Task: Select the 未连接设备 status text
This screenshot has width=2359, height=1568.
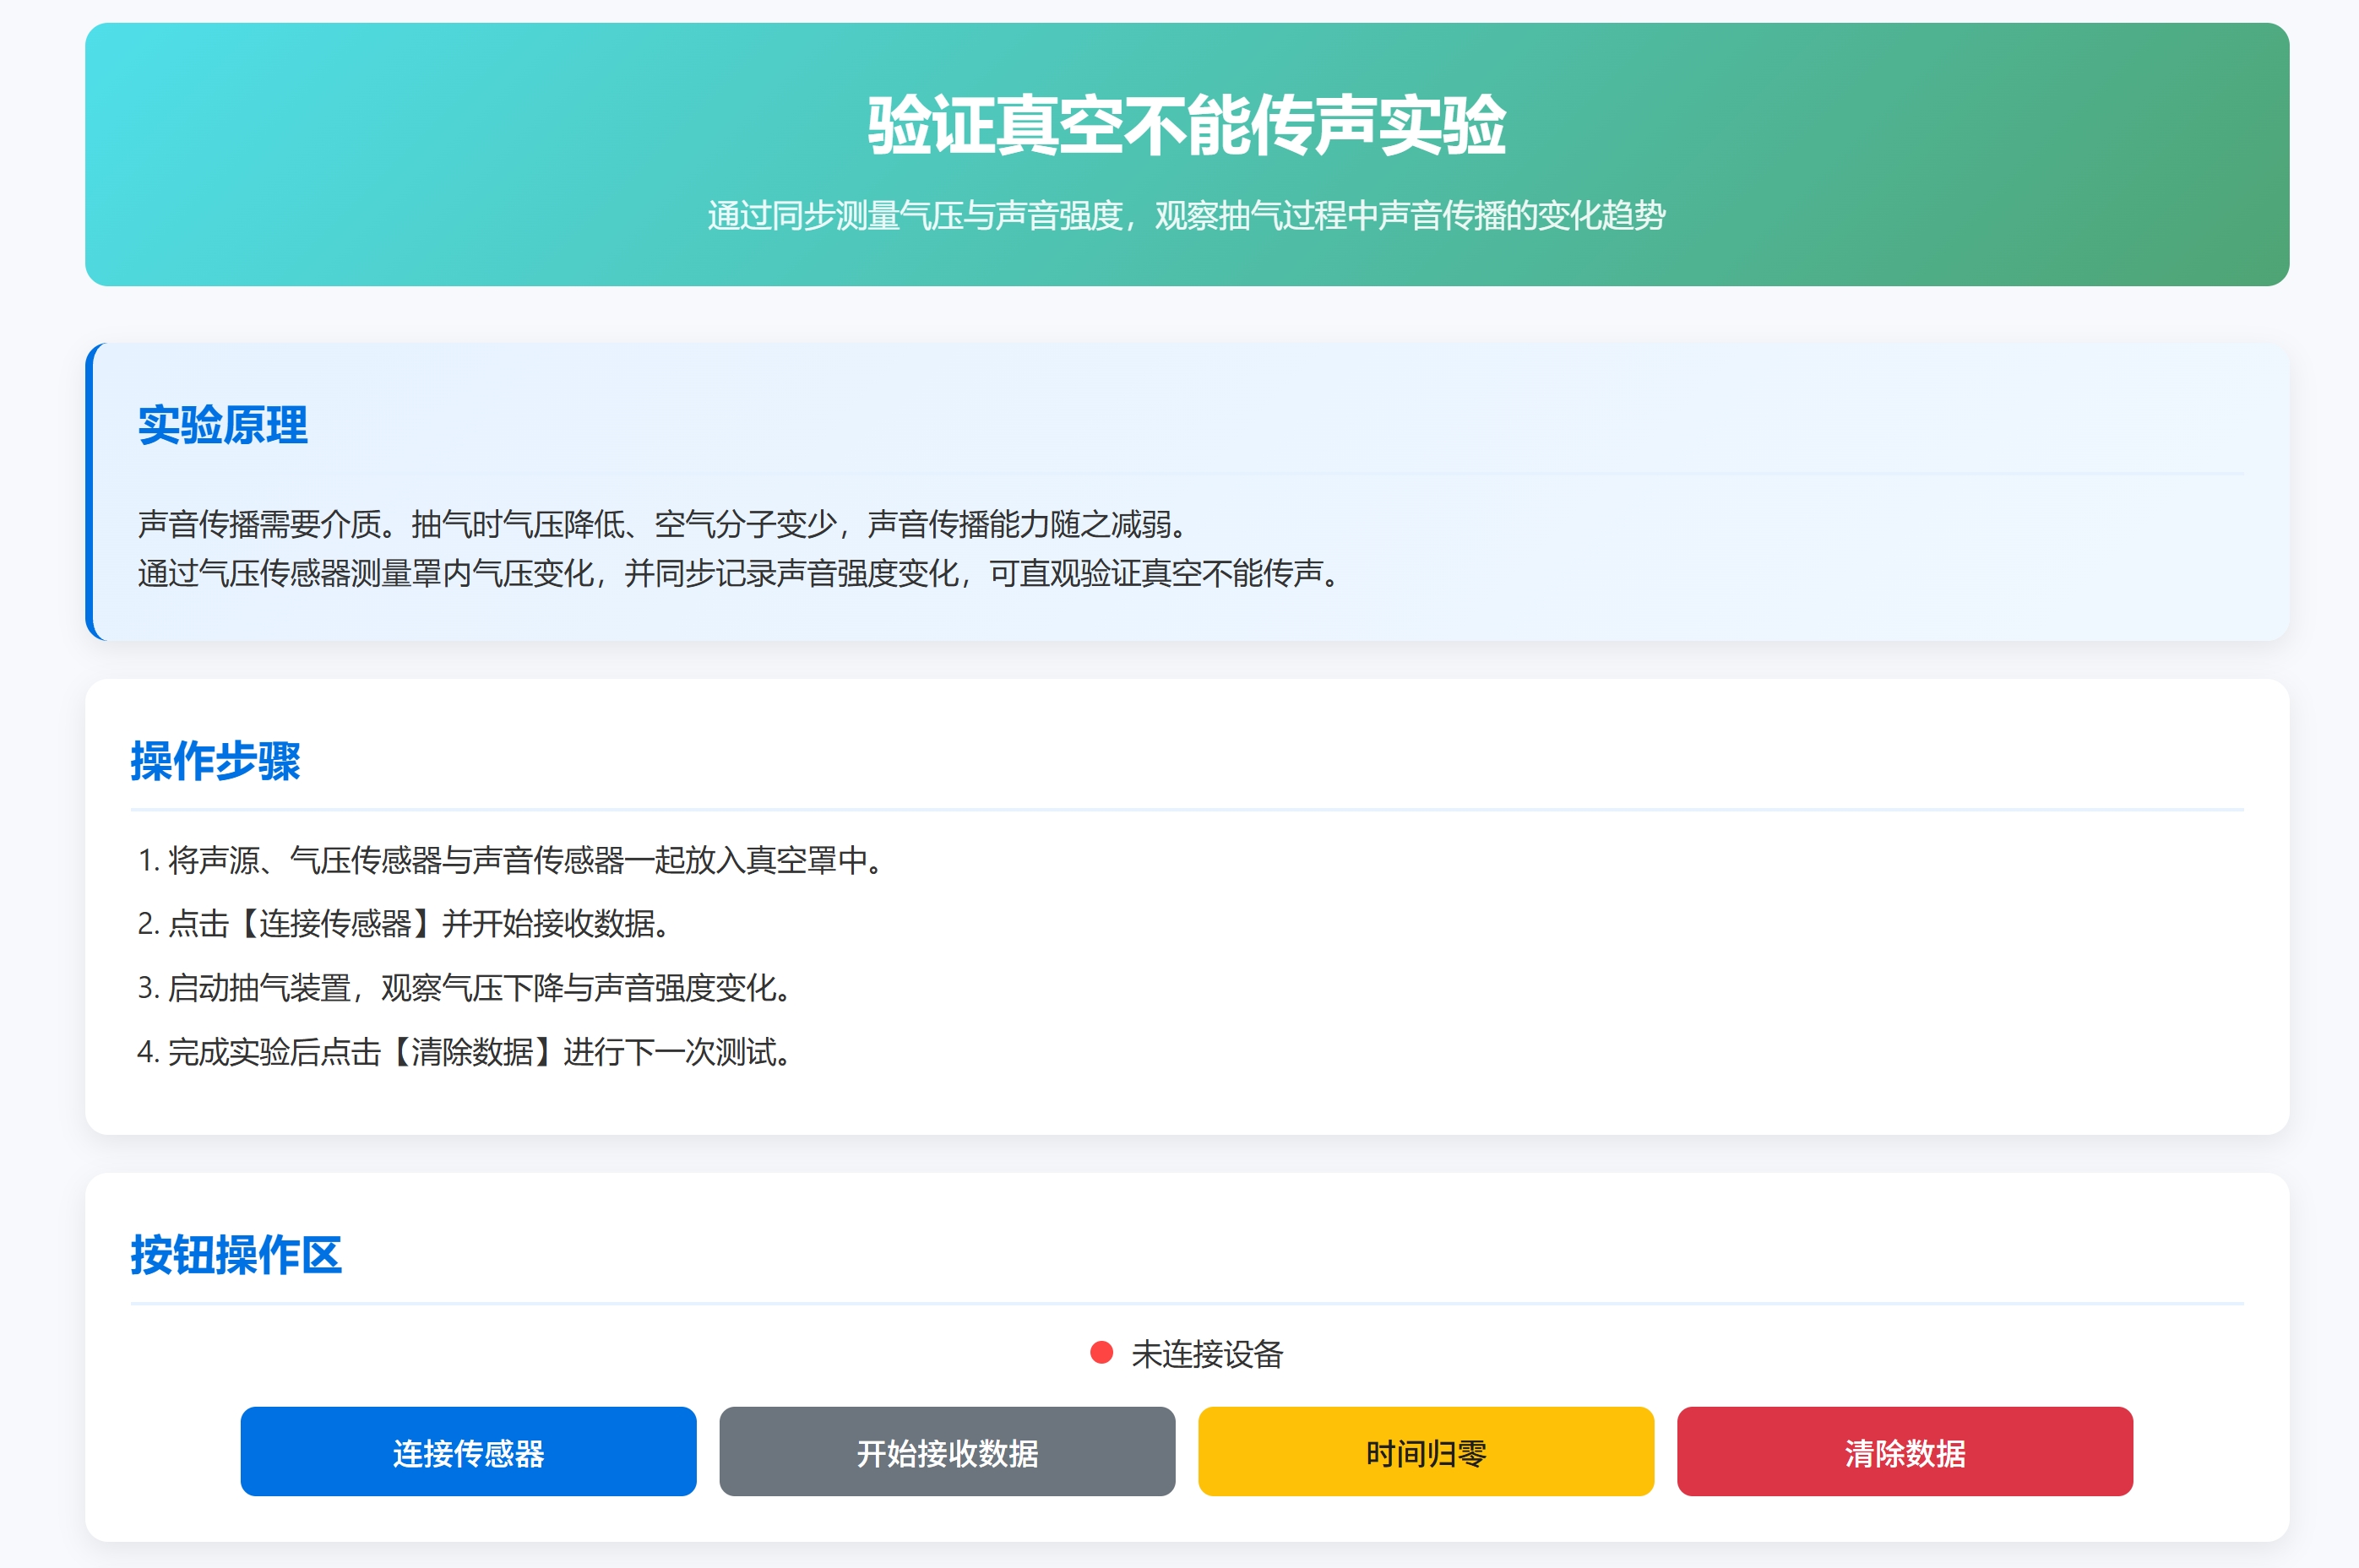Action: 1207,1354
